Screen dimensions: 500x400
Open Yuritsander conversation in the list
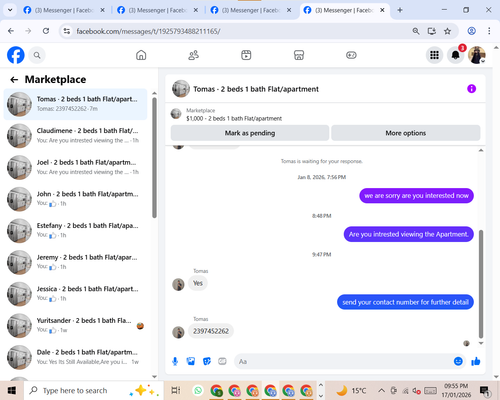(75, 326)
